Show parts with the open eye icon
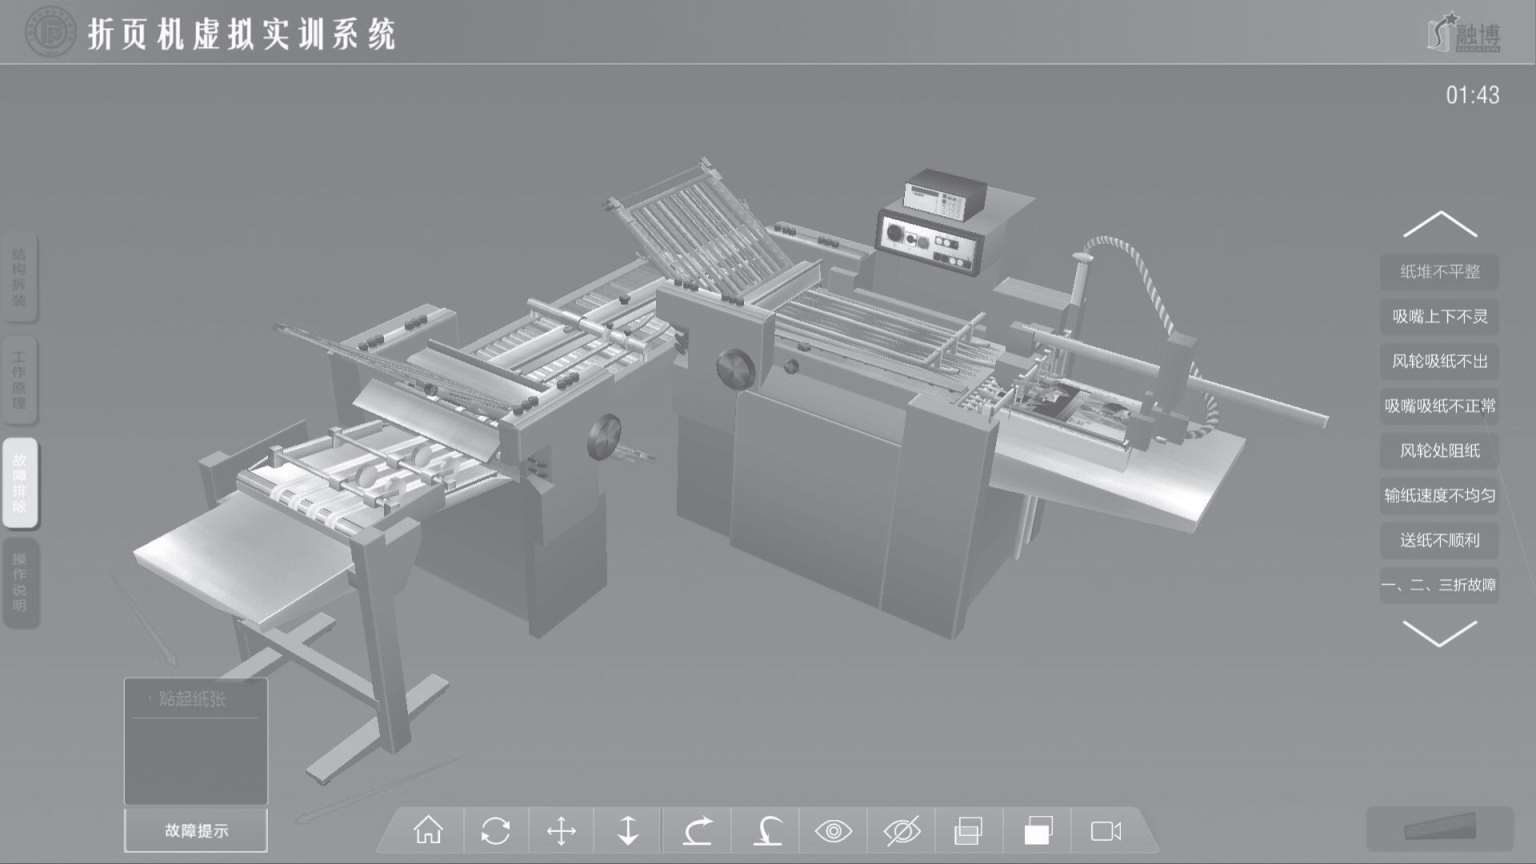The image size is (1536, 864). [x=833, y=830]
